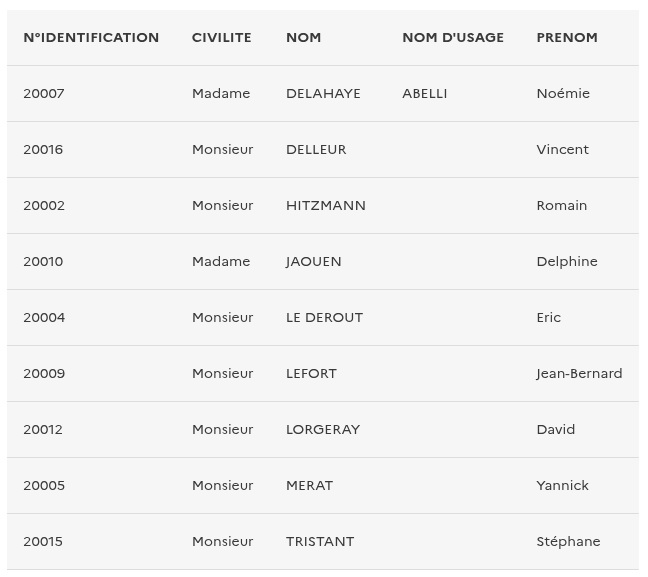Click identification number 20007
The height and width of the screenshot is (577, 648).
tap(44, 94)
